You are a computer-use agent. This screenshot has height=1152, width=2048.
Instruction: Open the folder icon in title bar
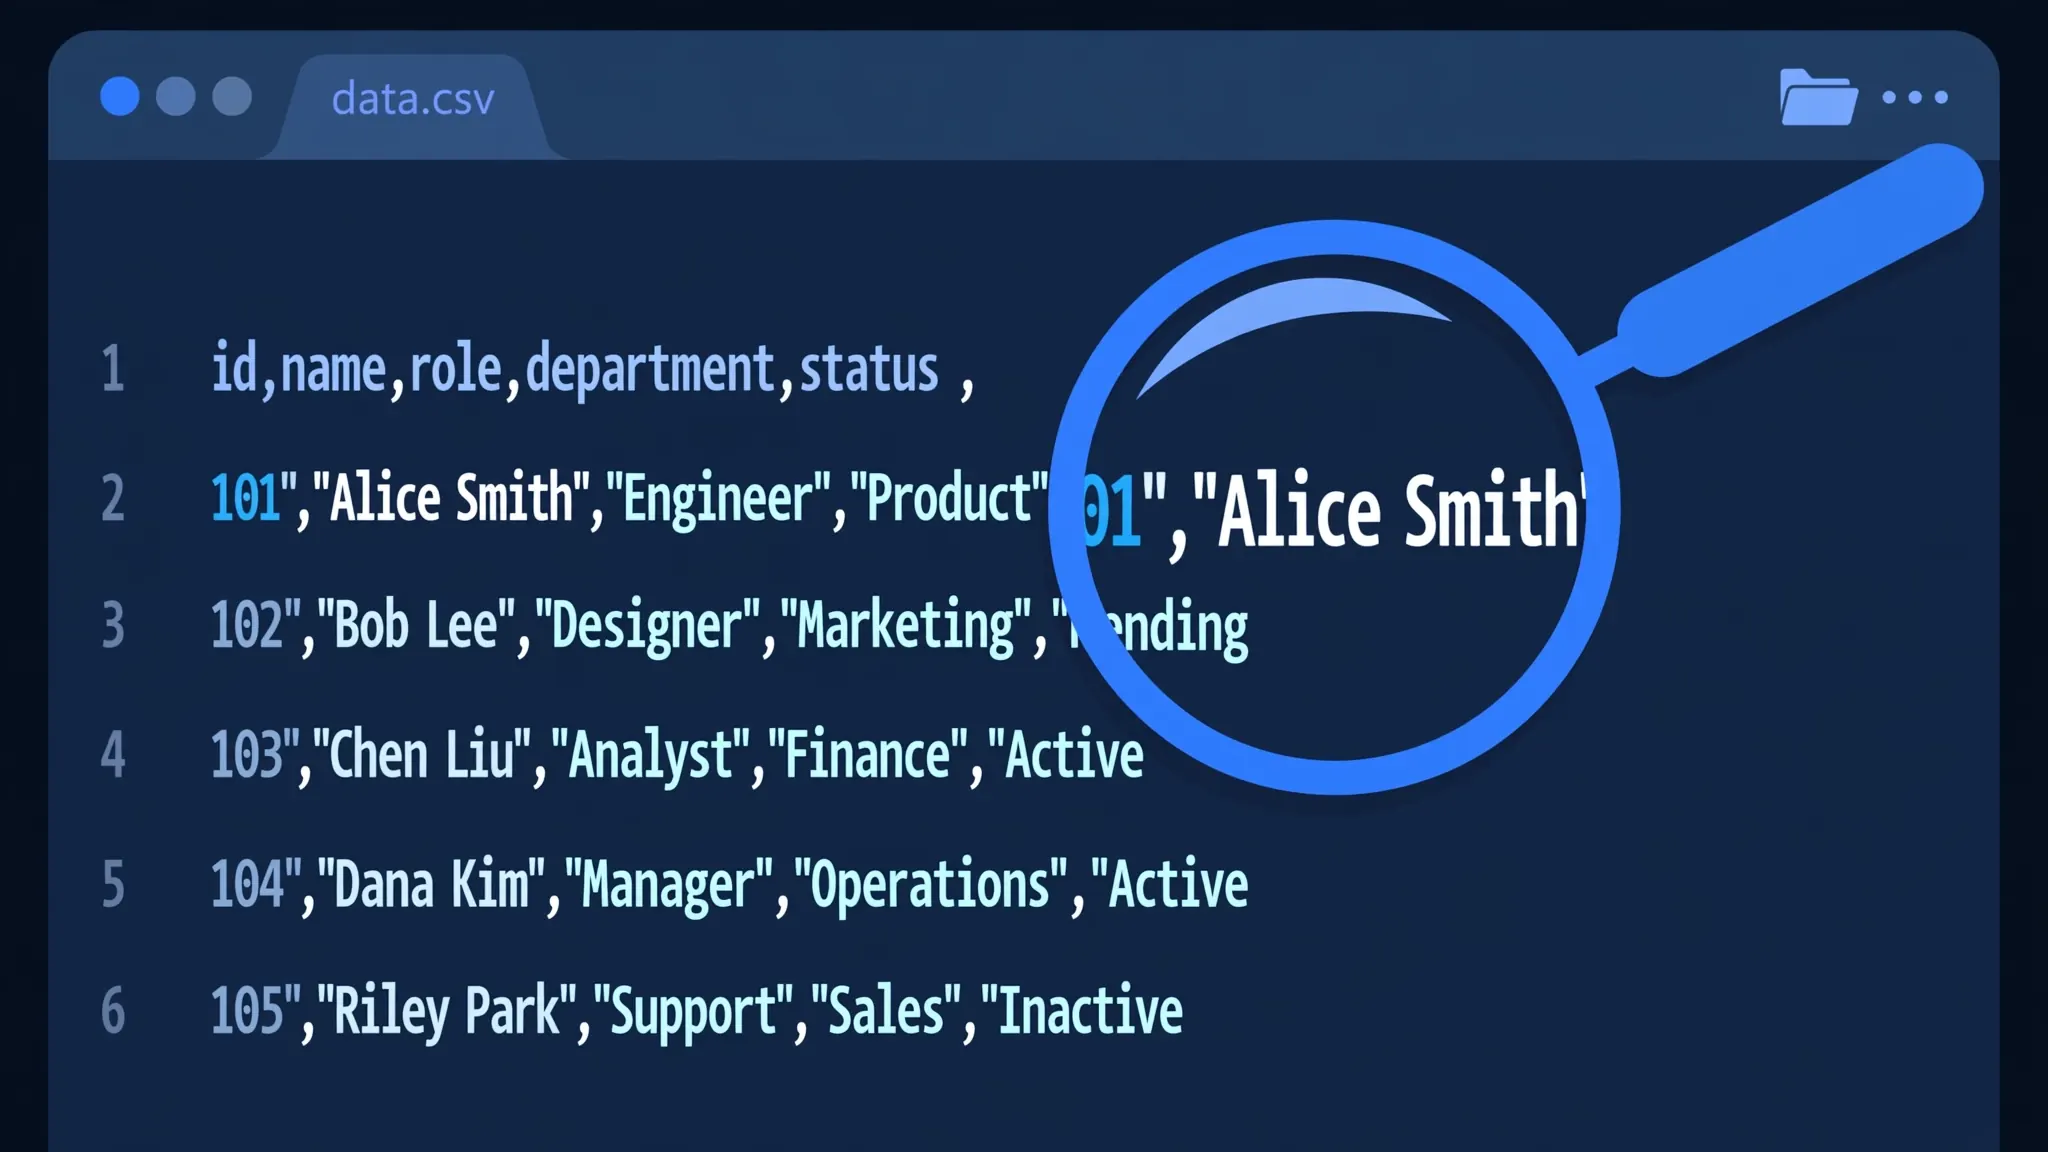click(1819, 97)
